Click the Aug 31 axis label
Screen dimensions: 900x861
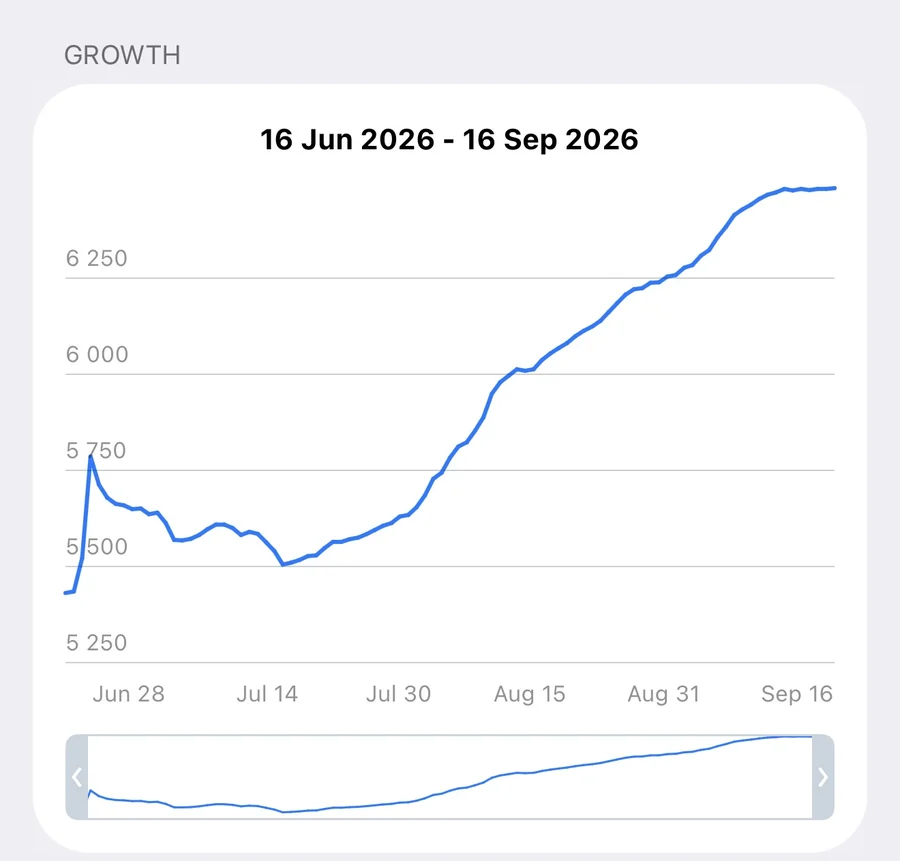pos(664,694)
